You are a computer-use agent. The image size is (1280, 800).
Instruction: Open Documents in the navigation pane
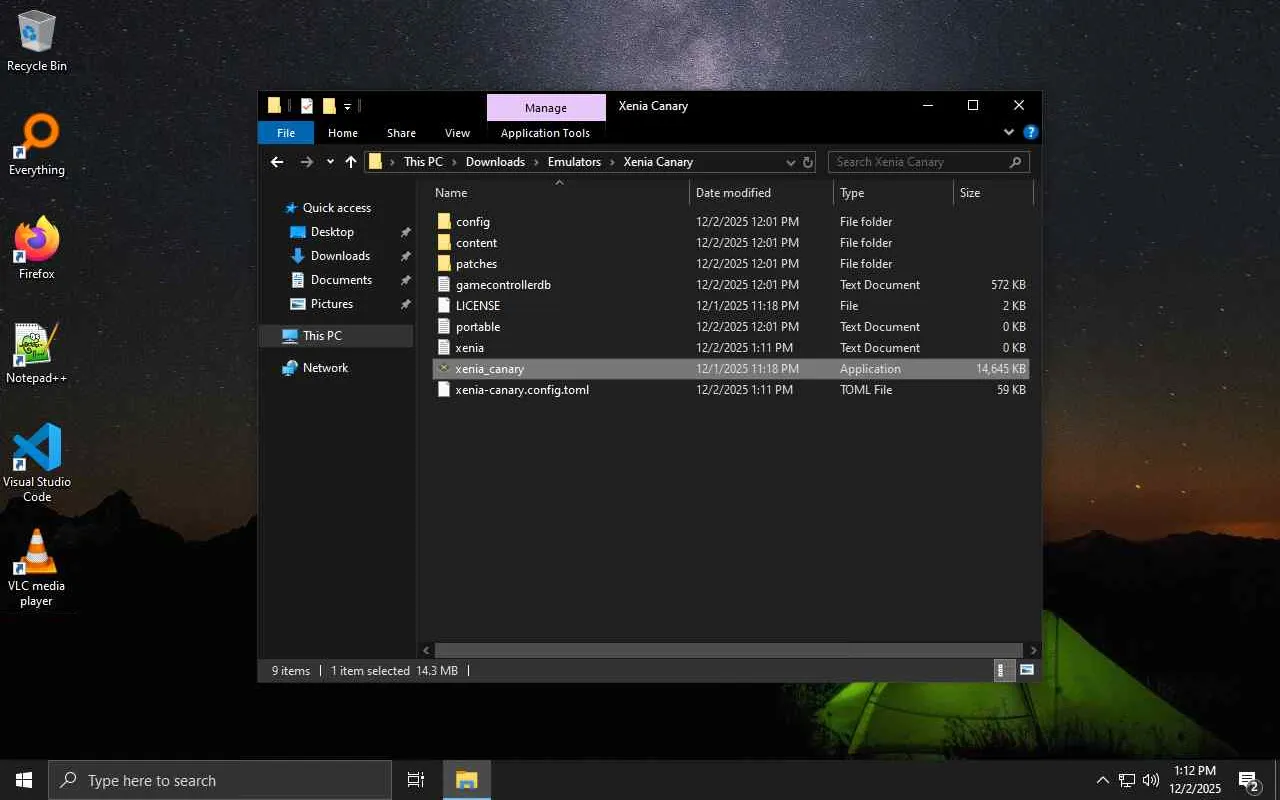pyautogui.click(x=341, y=280)
